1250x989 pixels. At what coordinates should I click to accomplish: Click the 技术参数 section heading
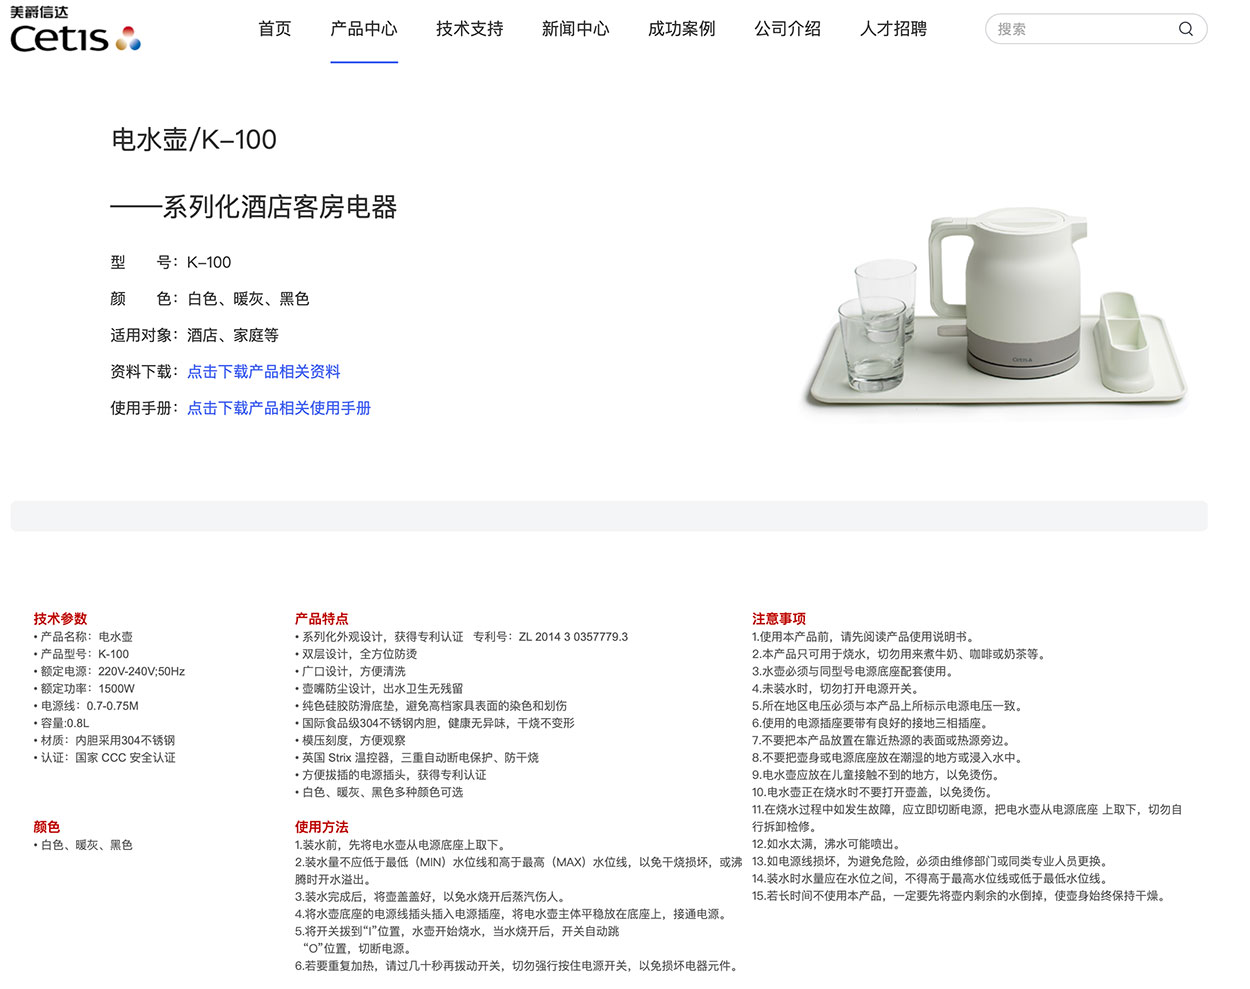click(60, 618)
